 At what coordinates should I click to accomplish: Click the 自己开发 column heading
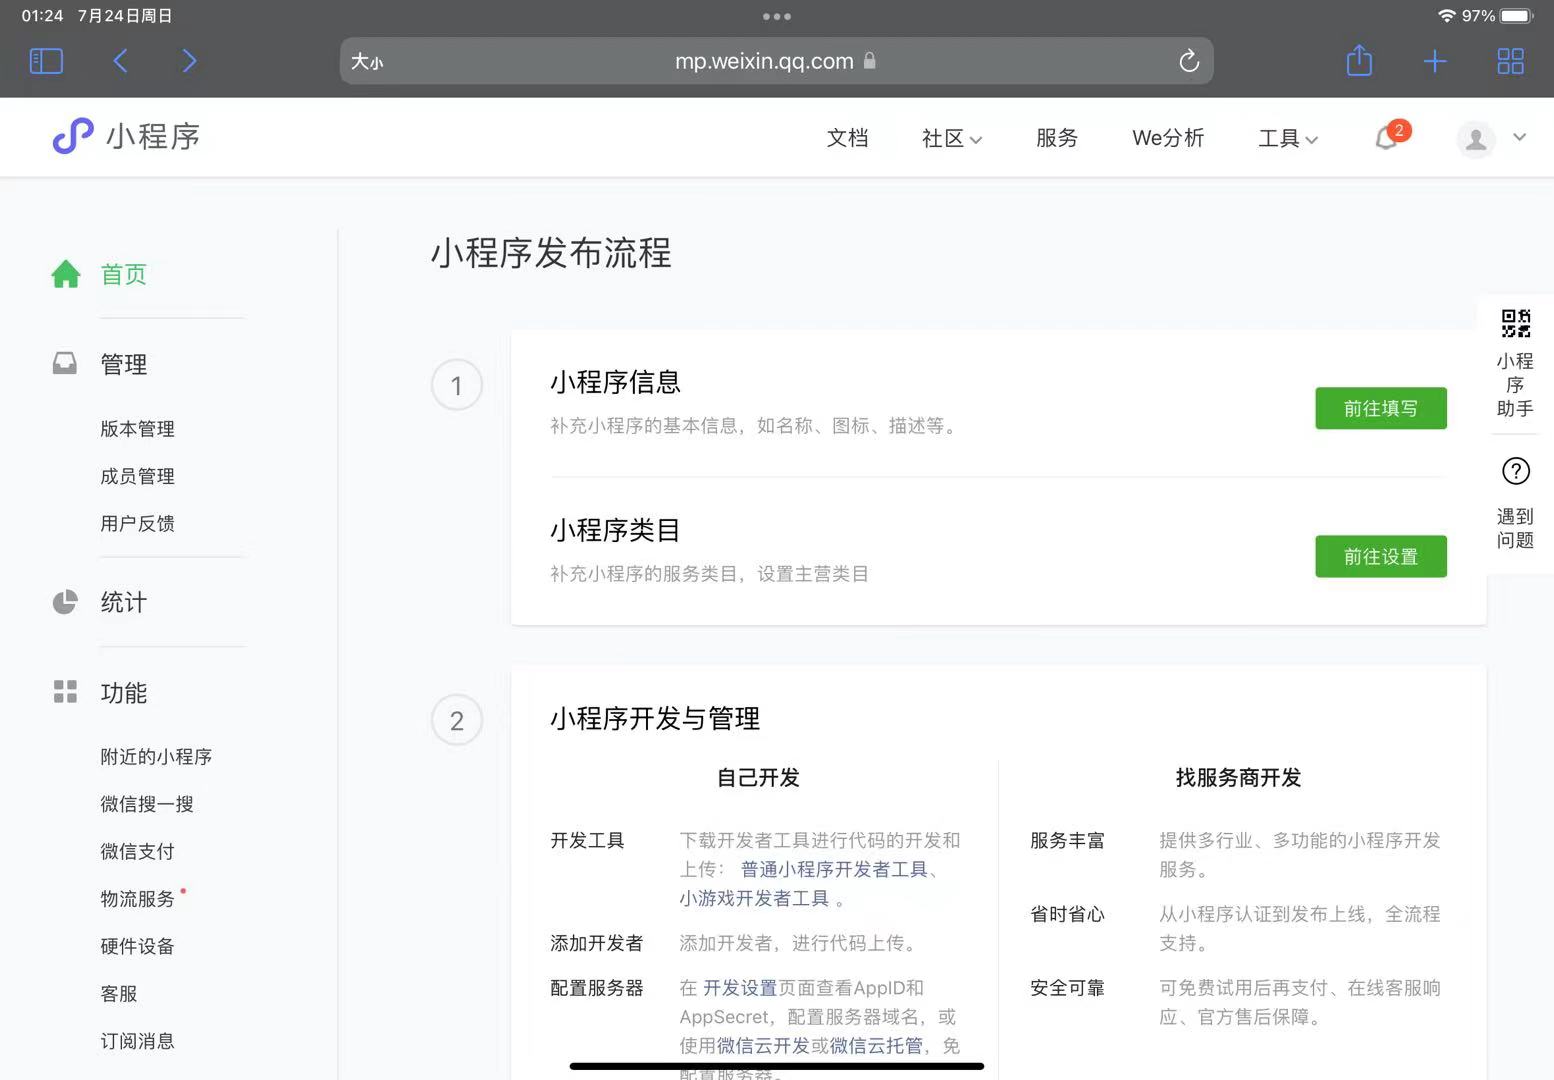coord(758,777)
